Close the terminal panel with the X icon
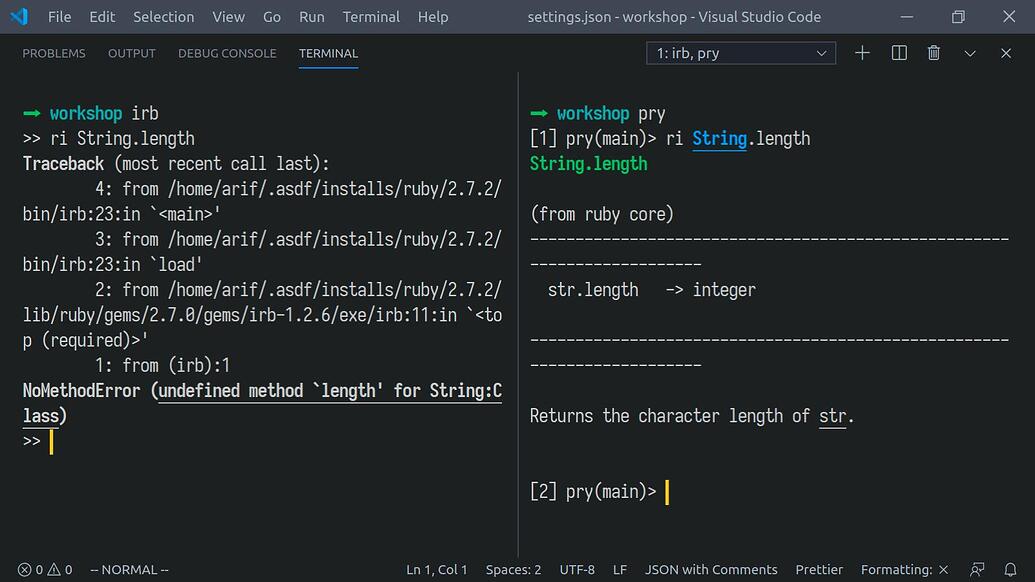This screenshot has width=1035, height=582. coord(1005,53)
